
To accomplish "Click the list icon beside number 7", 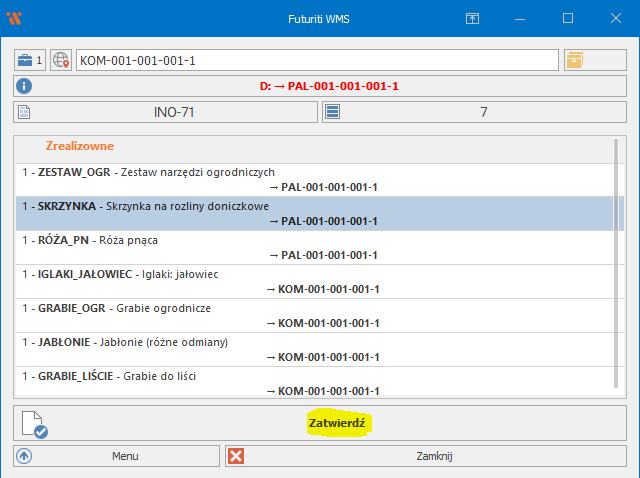I will coord(334,112).
